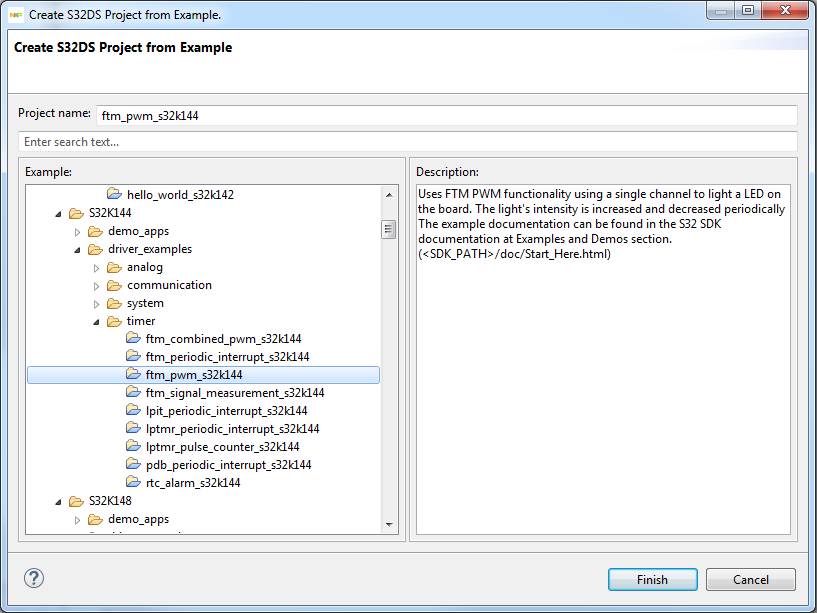Click folder icon of lpit_periodic_interrupt_s32k144
Viewport: 817px width, 613px height.
pos(133,410)
